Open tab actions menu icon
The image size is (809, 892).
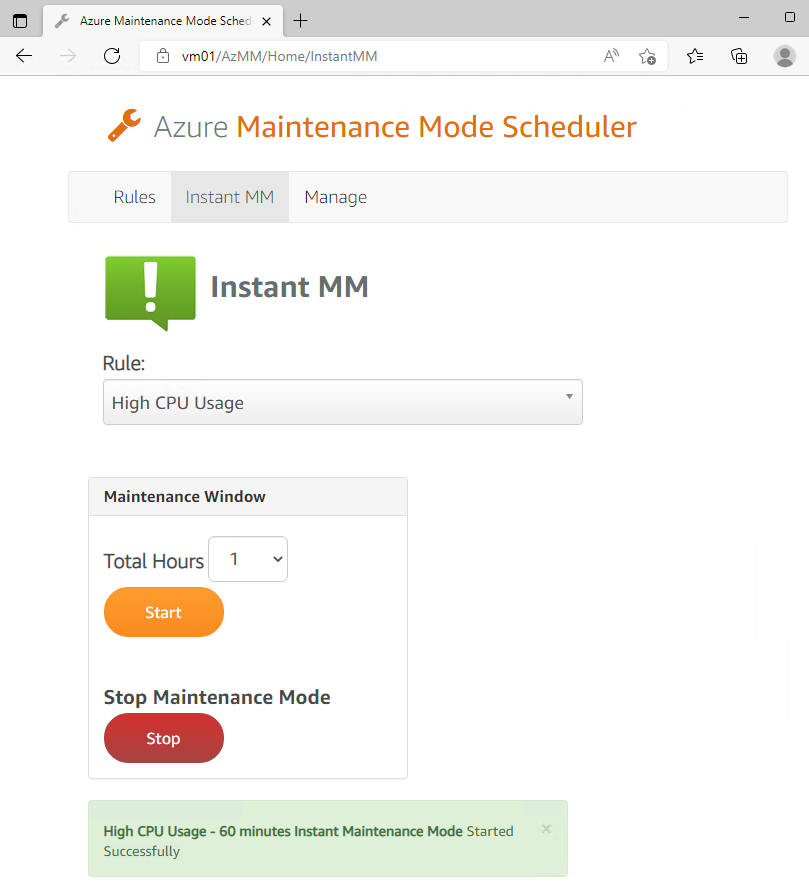pyautogui.click(x=20, y=21)
